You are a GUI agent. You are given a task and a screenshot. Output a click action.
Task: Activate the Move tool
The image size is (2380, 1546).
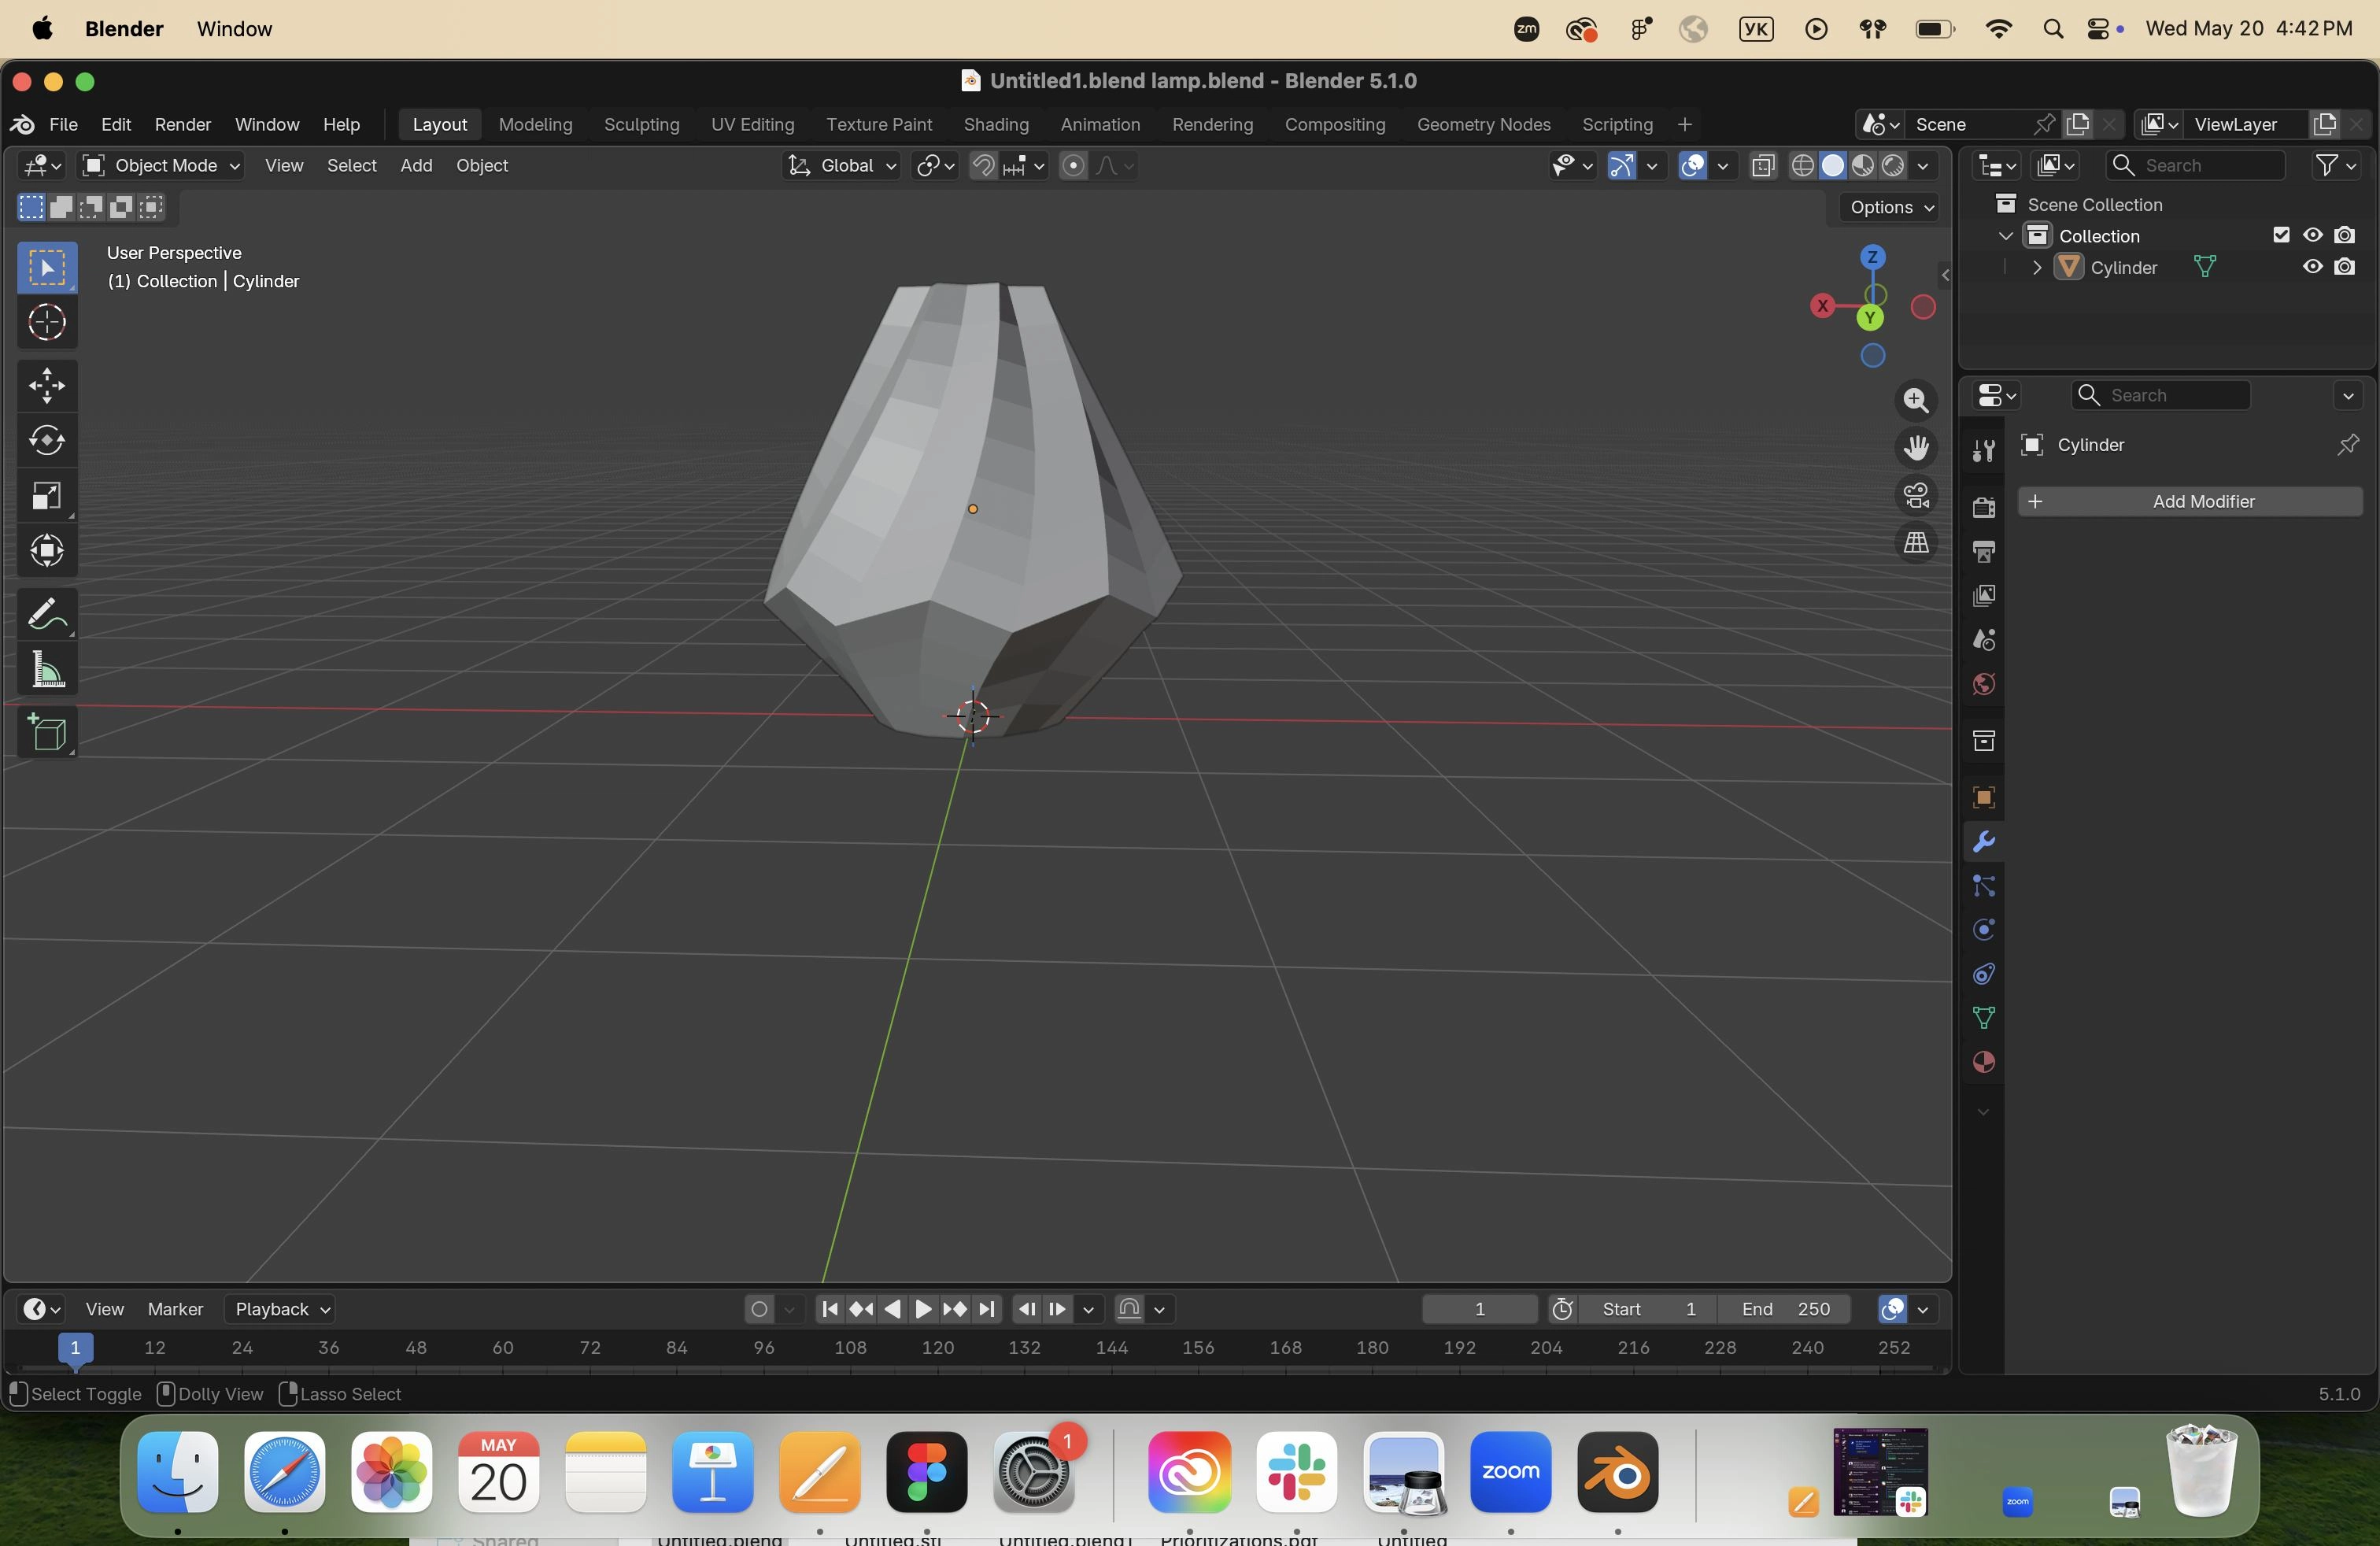tap(47, 386)
